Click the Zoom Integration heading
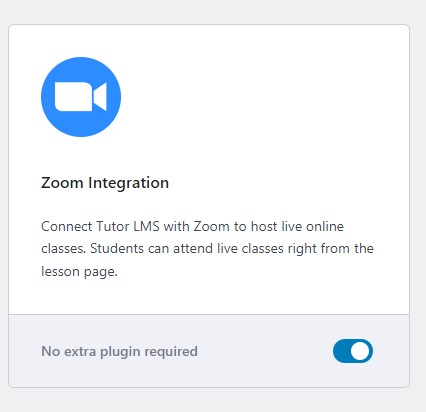Viewport: 426px width, 412px height. 105,183
